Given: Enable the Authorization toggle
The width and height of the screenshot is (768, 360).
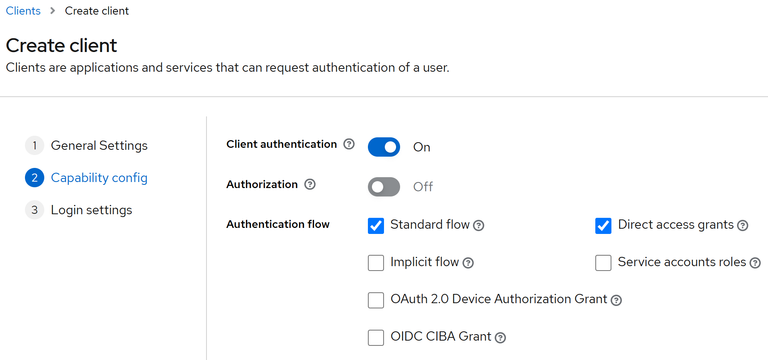Looking at the screenshot, I should point(384,187).
